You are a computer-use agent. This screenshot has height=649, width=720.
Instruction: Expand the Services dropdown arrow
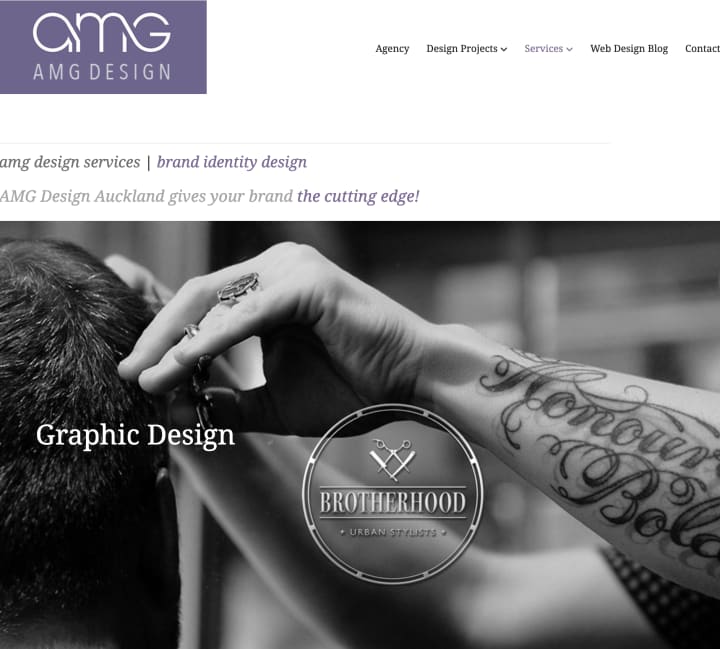coord(569,49)
